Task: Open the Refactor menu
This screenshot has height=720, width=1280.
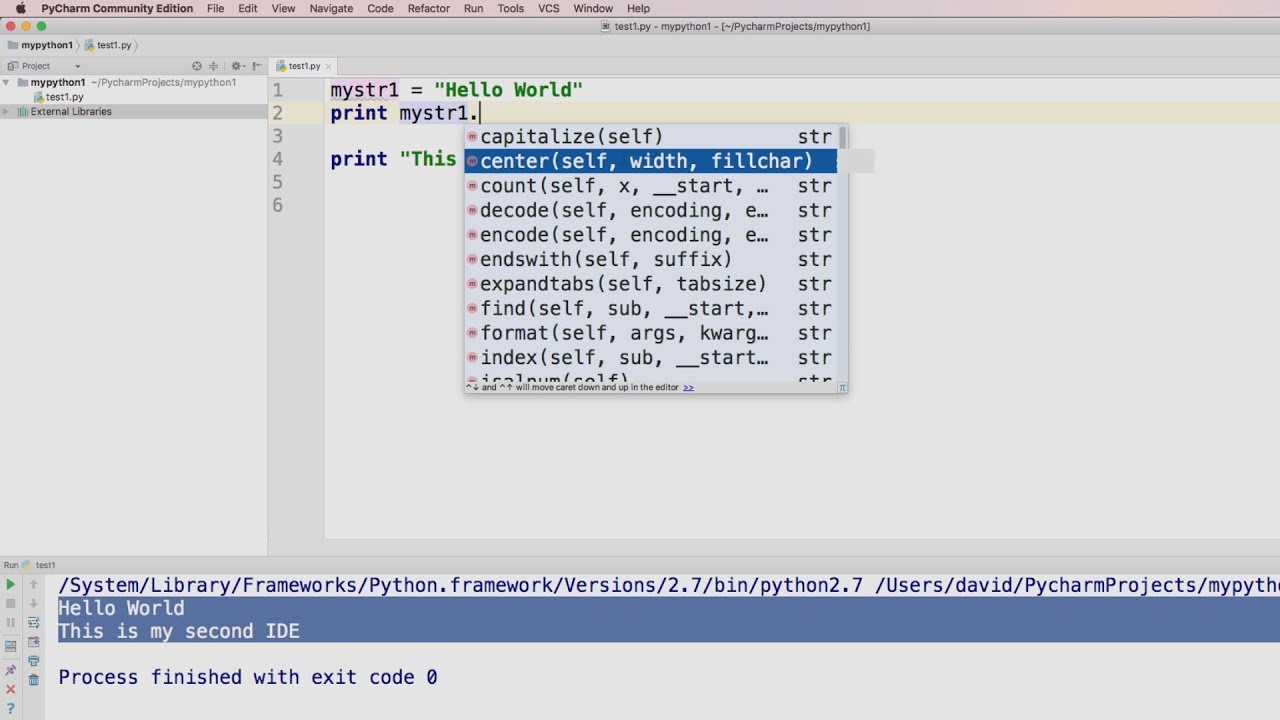Action: point(429,8)
